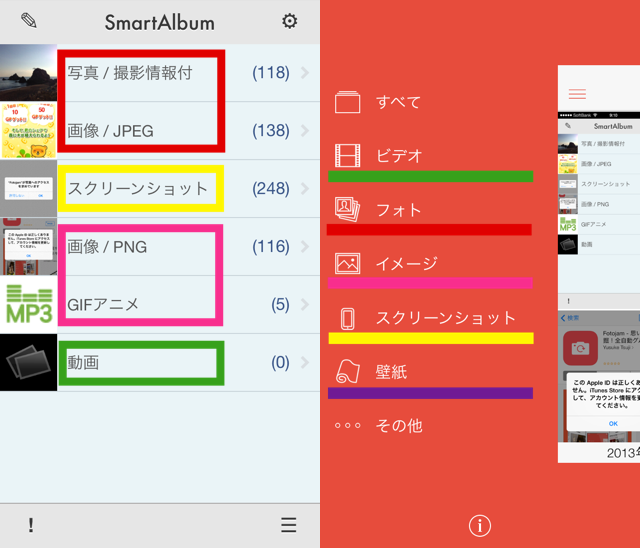Tap the SmartAlbum header title

point(160,22)
